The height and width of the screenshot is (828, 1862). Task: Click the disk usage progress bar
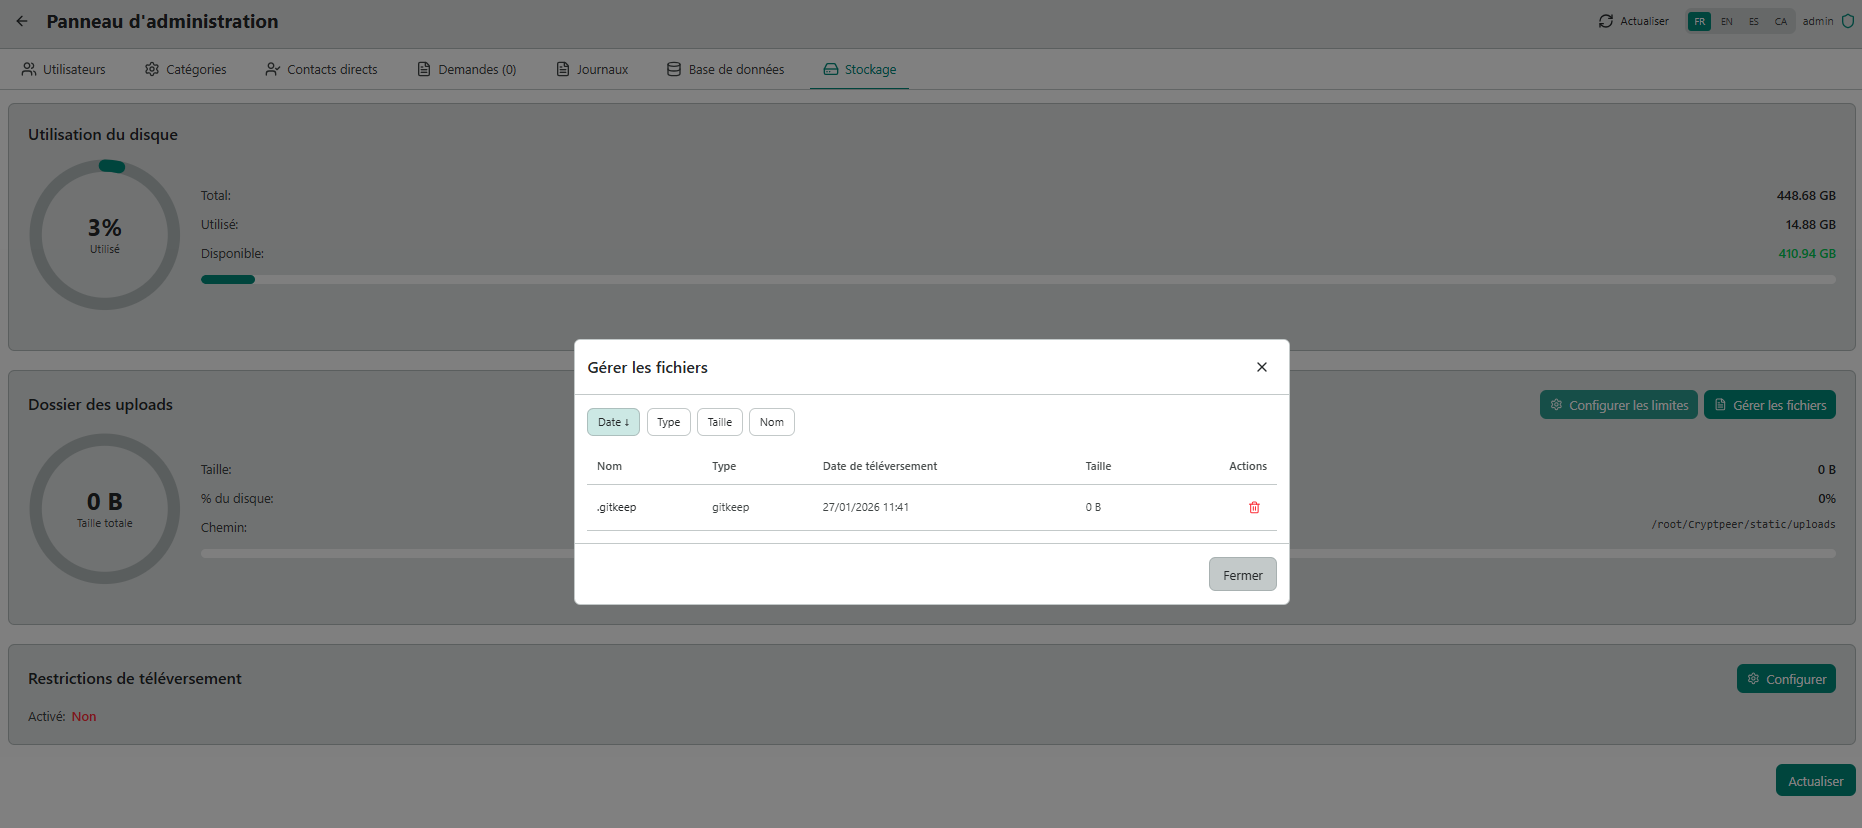[x=1018, y=280]
